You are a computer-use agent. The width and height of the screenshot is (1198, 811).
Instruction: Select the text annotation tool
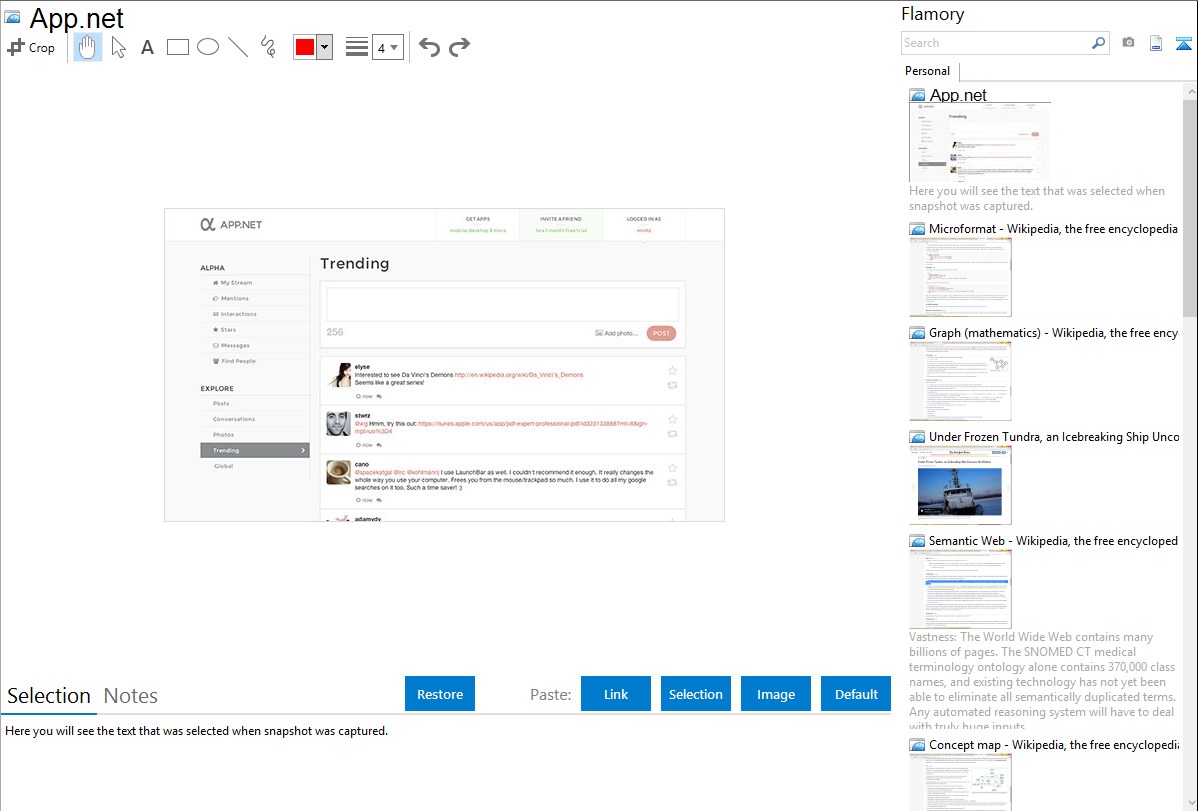(x=147, y=47)
